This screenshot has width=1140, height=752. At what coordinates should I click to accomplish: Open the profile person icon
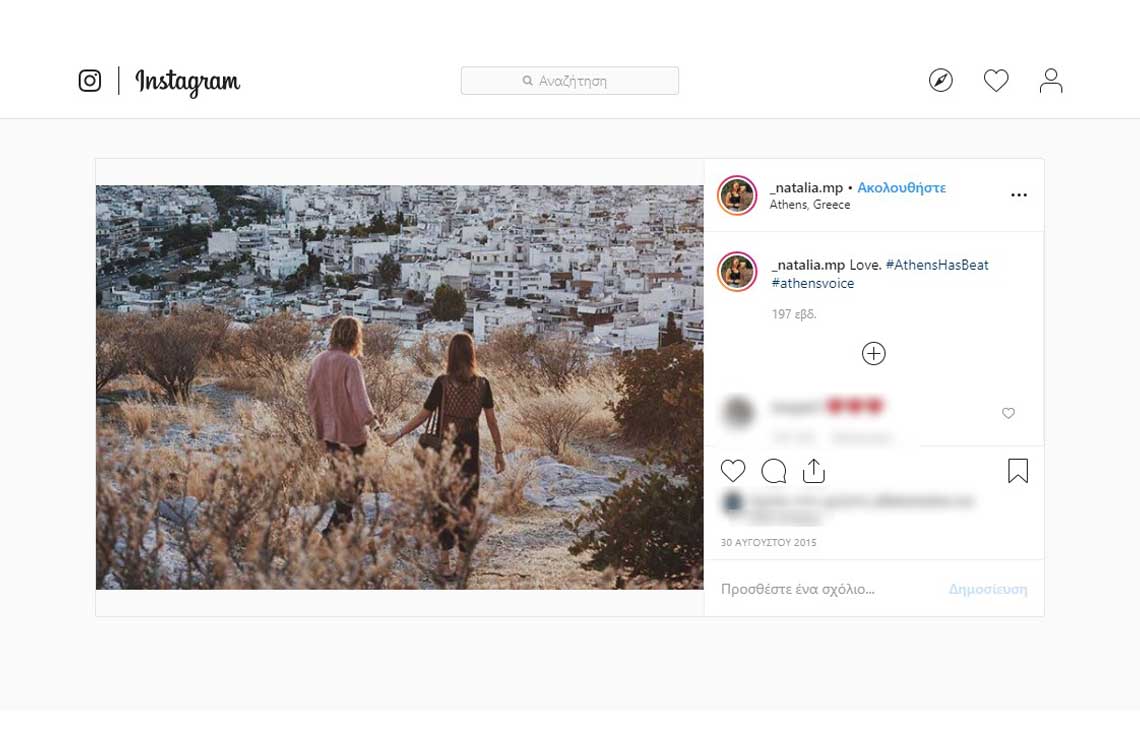pos(1050,81)
